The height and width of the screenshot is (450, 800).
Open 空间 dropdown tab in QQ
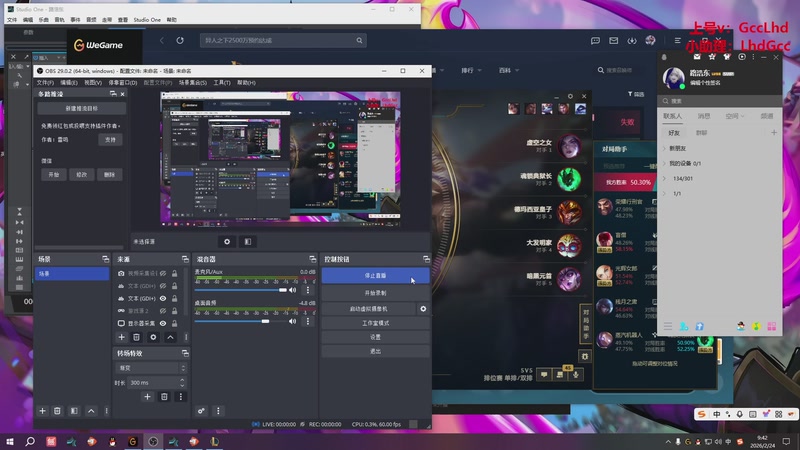pos(735,116)
